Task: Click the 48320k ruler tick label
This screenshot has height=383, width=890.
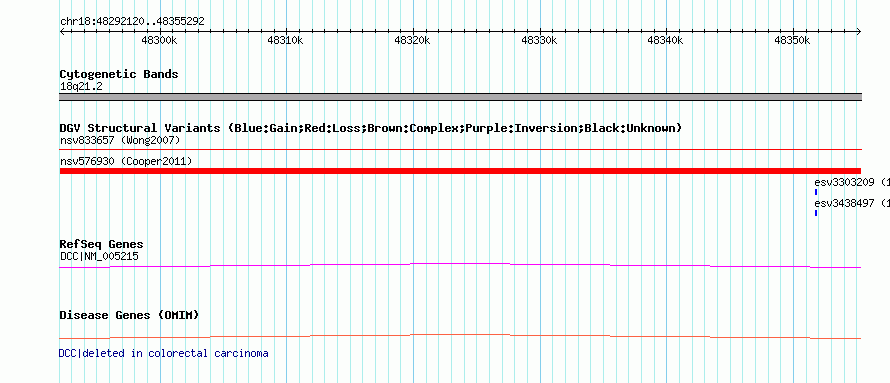Action: [x=413, y=41]
